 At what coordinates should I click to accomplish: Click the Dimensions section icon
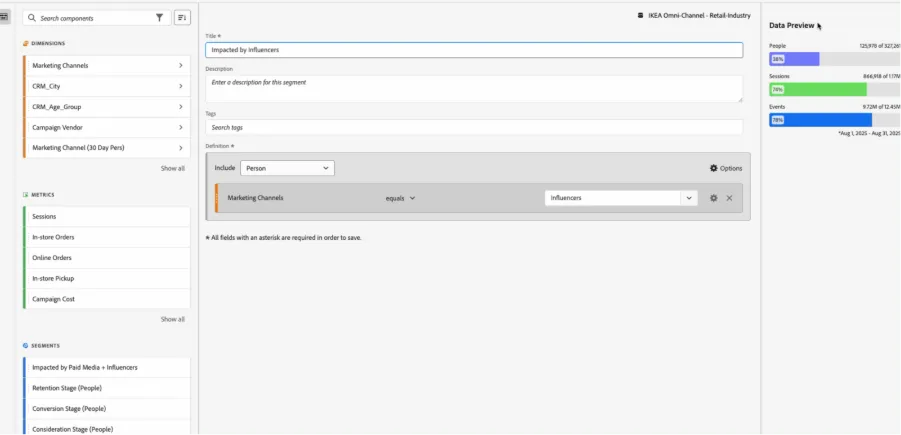[25, 43]
